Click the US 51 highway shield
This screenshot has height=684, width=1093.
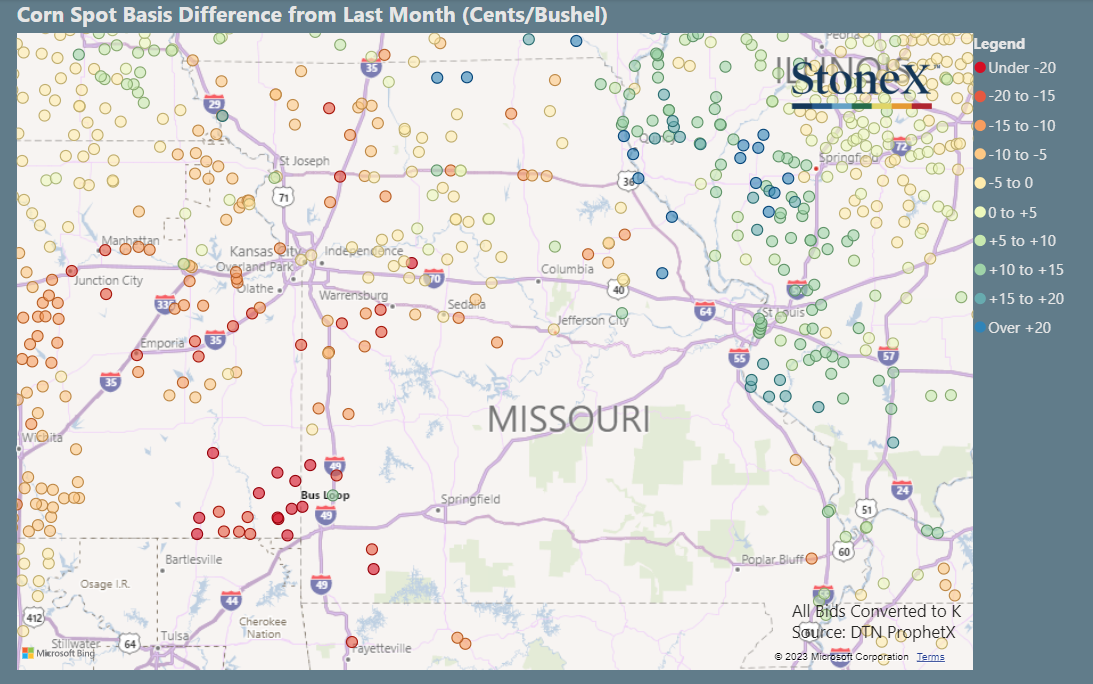pos(866,510)
